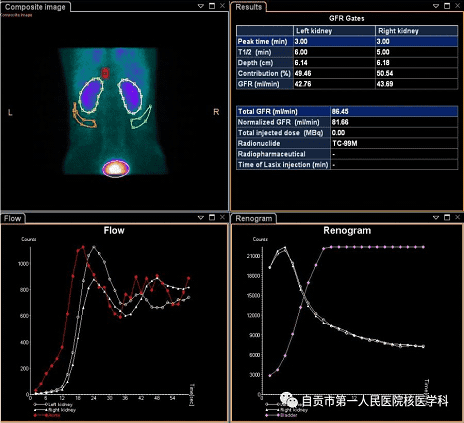Maximize the Flow panel
464x423 pixels.
(x=212, y=217)
